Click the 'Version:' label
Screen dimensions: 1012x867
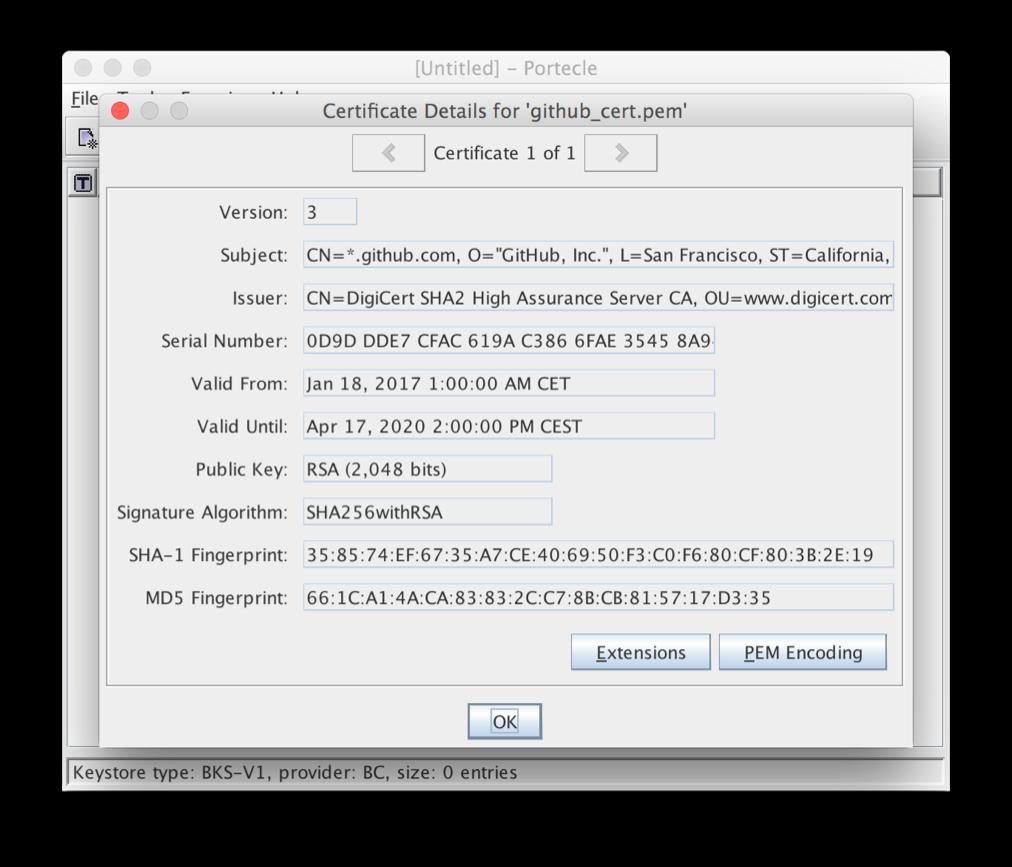pyautogui.click(x=253, y=212)
